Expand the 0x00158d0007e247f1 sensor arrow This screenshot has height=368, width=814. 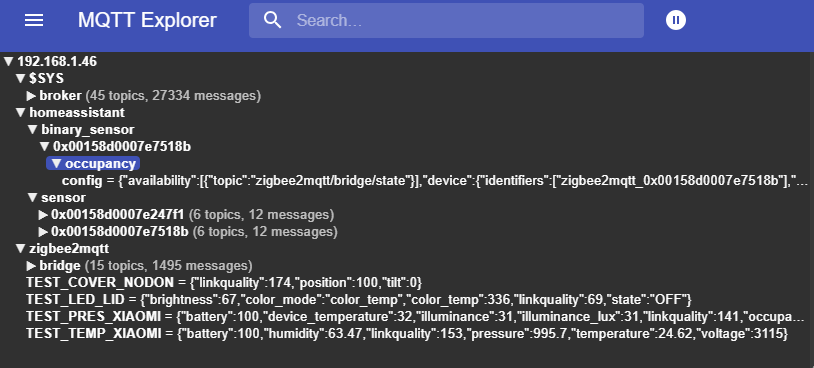44,214
